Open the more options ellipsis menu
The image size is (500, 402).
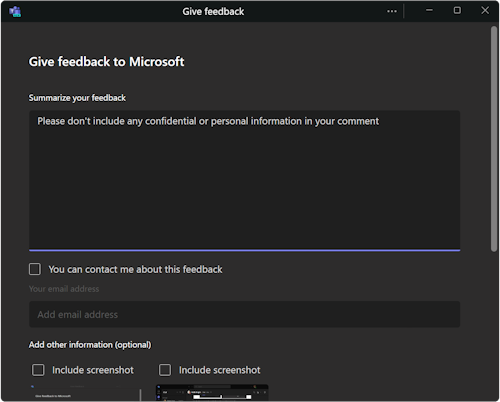392,11
